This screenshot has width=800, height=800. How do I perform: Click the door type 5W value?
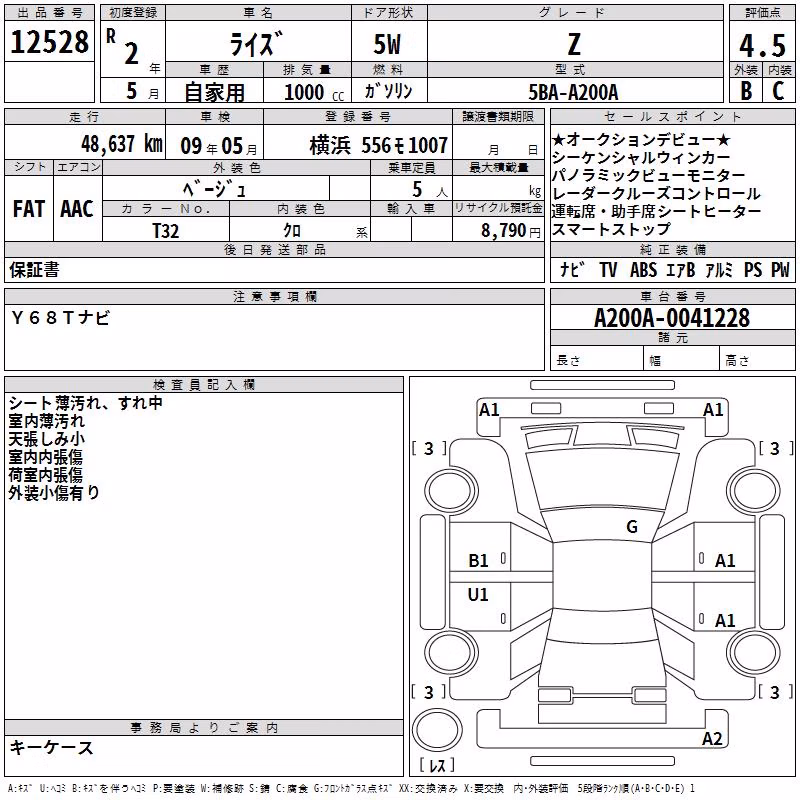click(387, 44)
